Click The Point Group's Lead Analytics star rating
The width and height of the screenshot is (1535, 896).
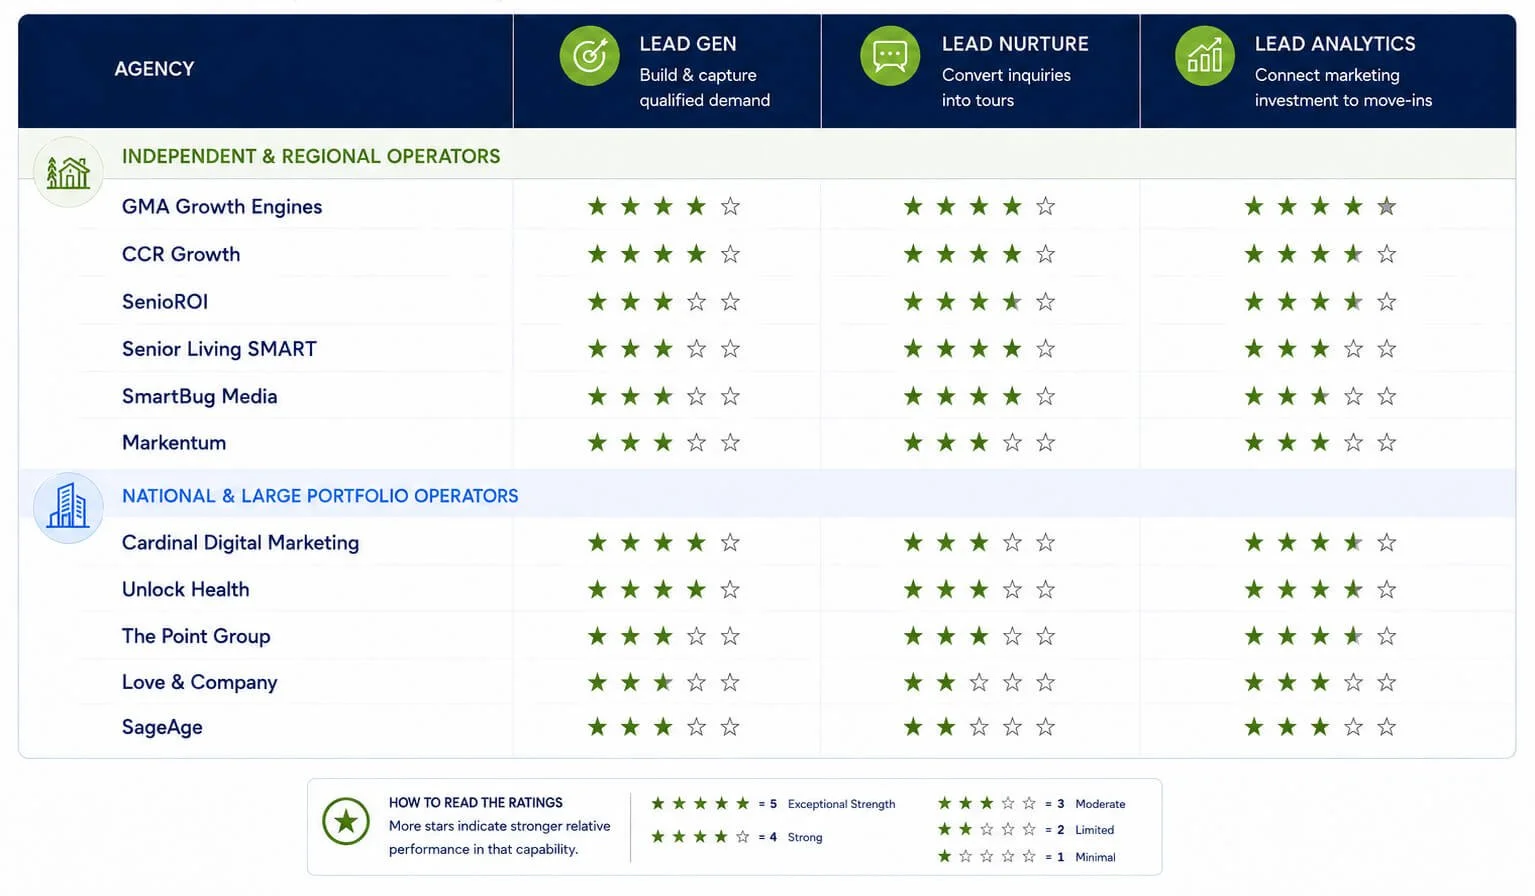pyautogui.click(x=1320, y=636)
